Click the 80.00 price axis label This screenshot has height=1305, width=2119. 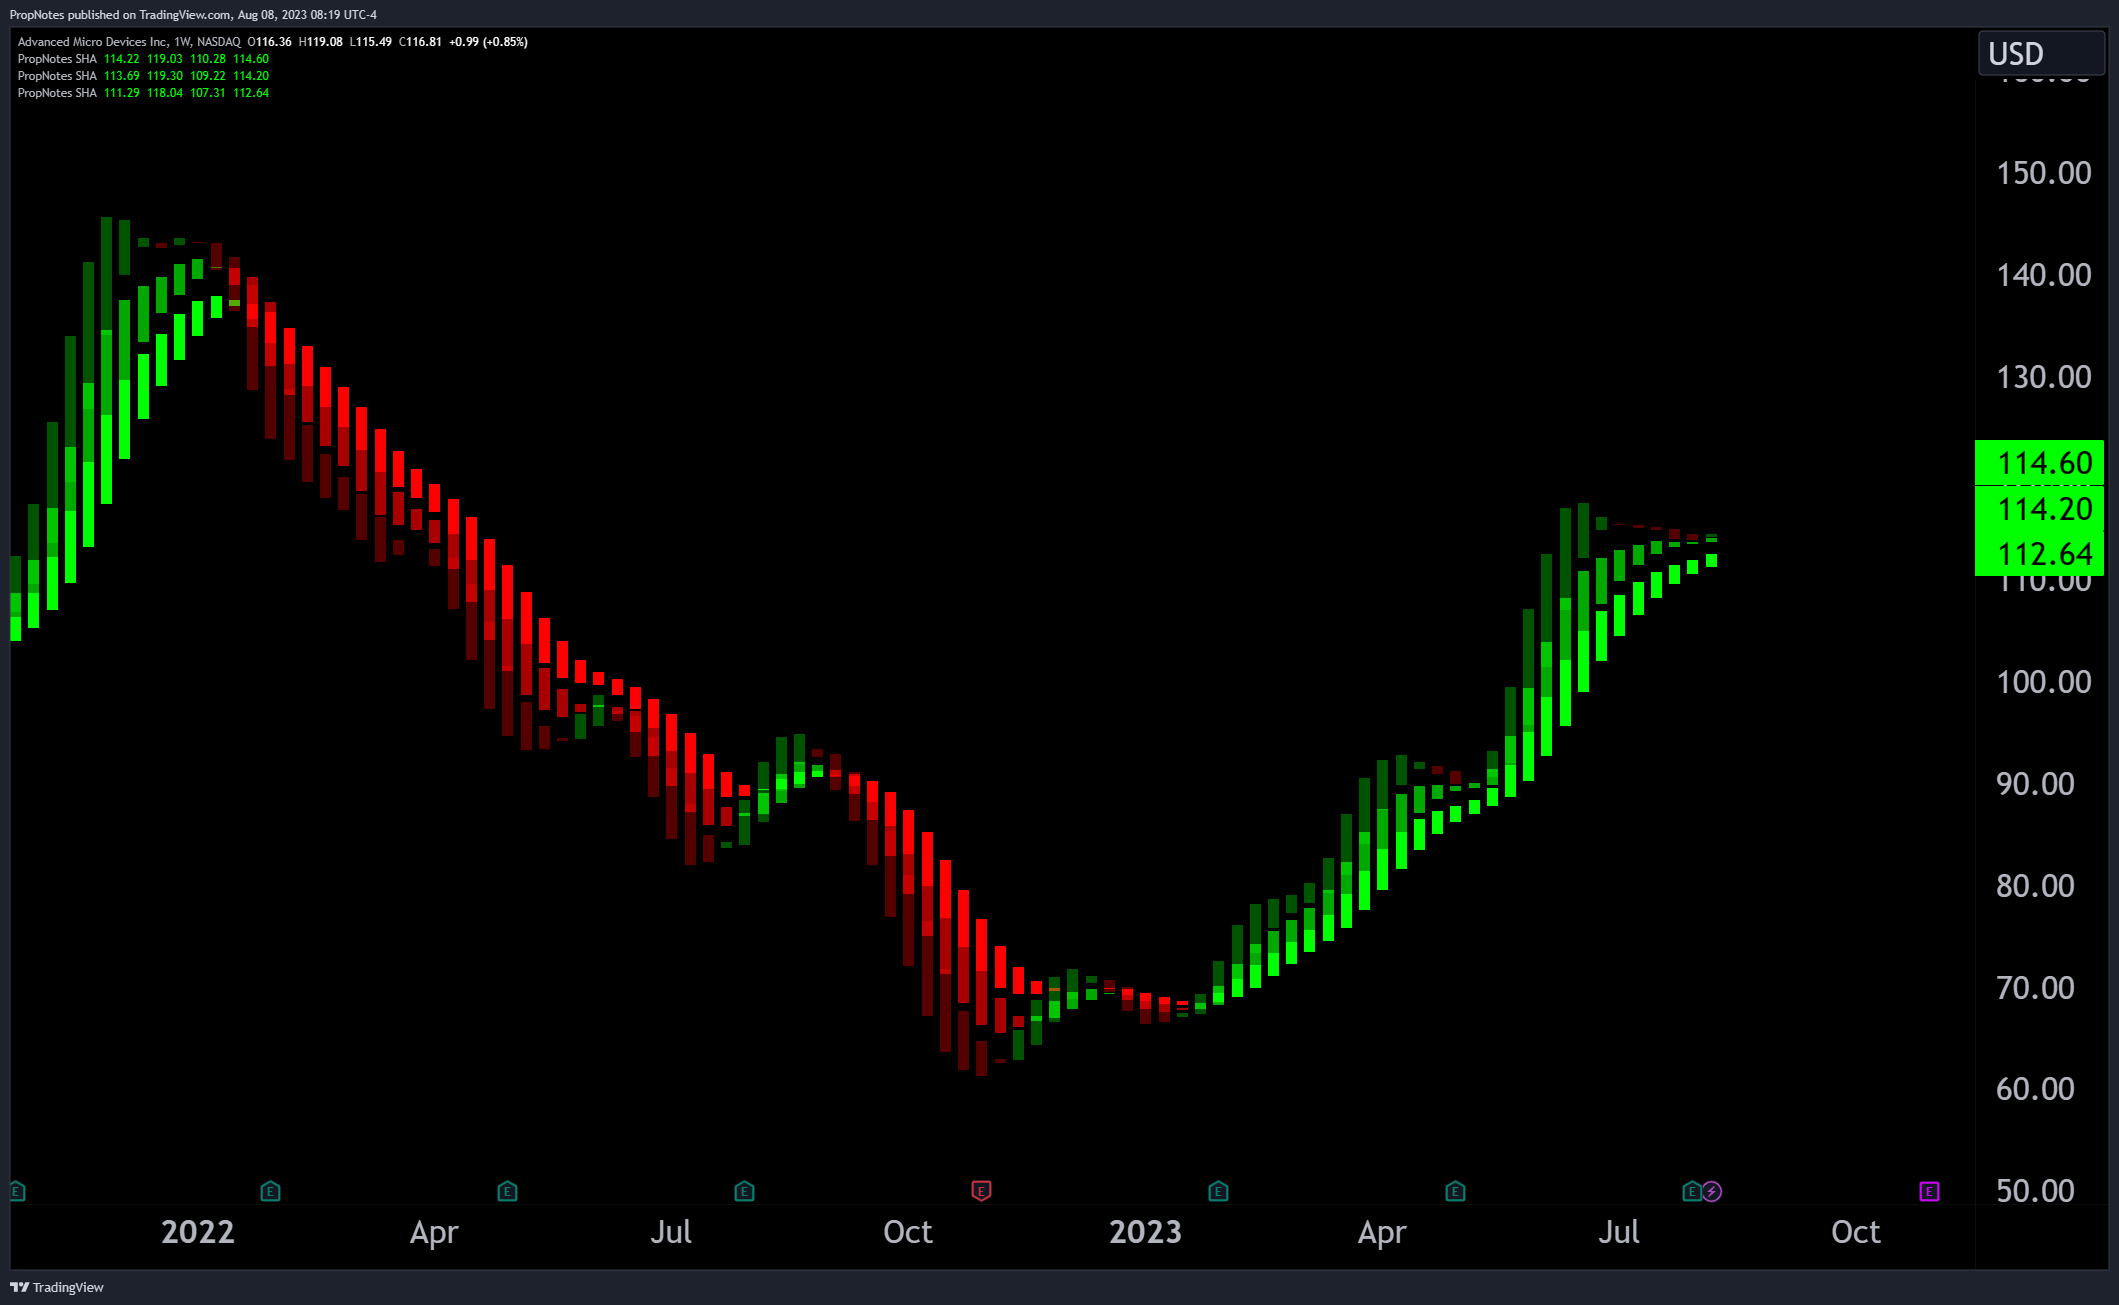[2035, 886]
